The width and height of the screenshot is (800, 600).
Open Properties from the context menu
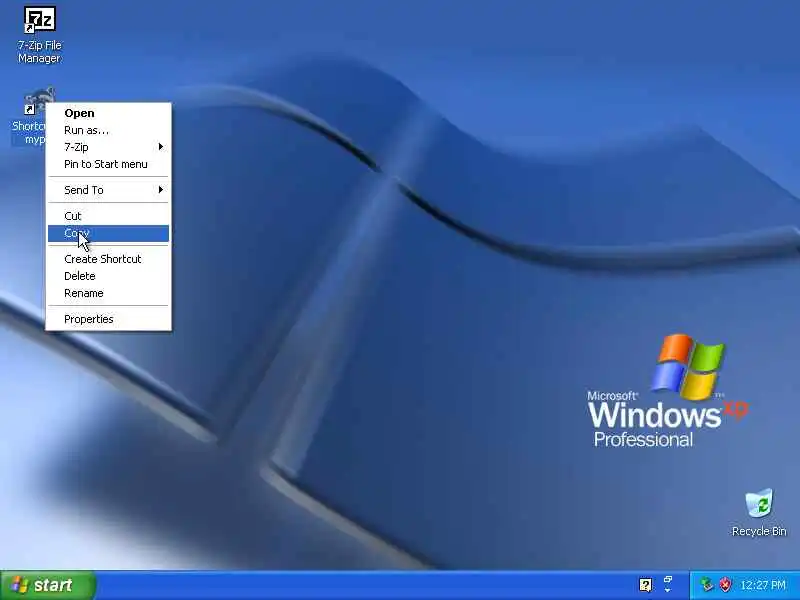(x=108, y=319)
